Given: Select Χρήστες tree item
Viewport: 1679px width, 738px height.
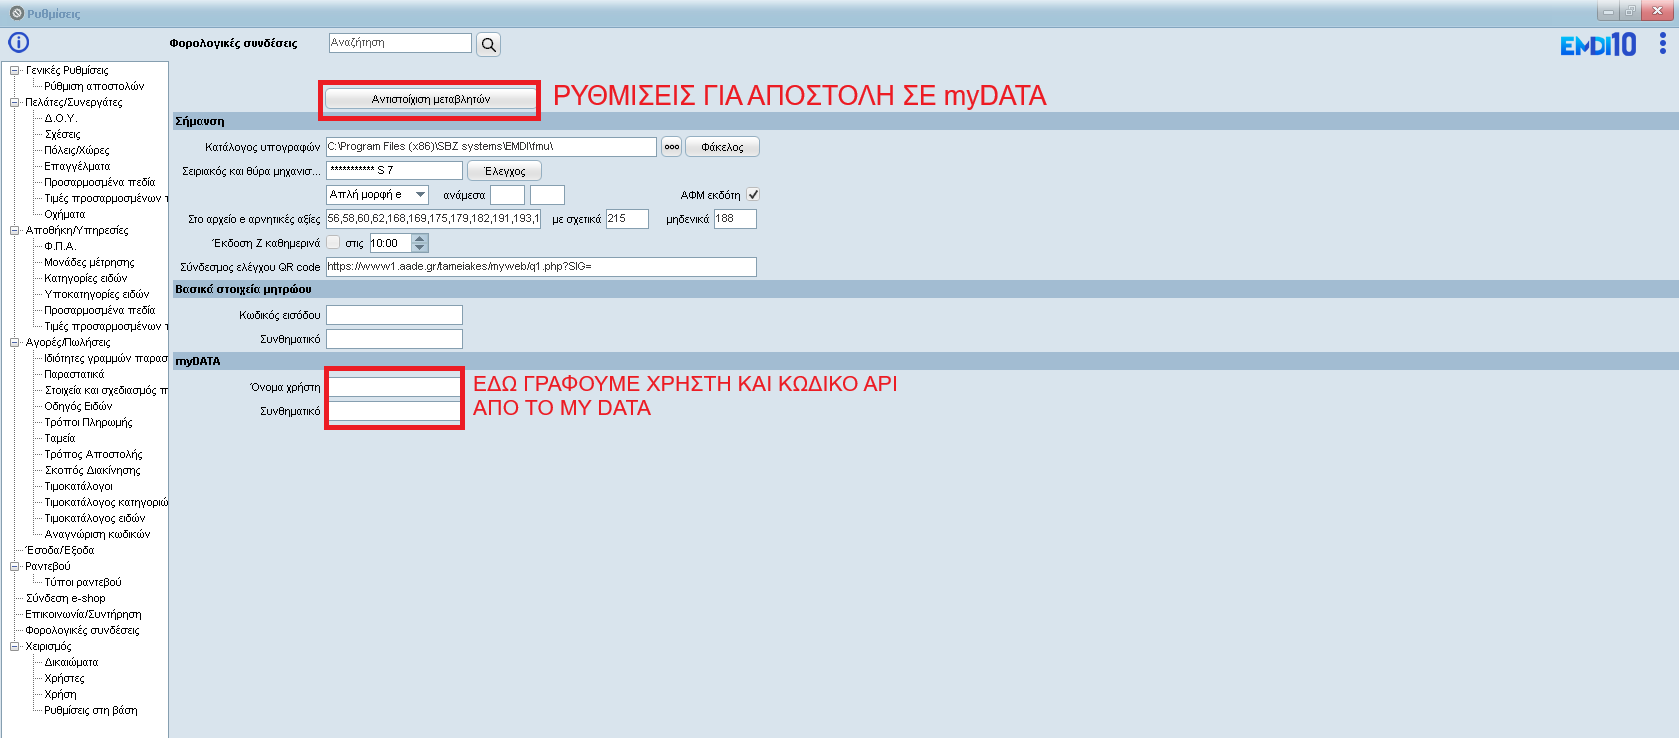Looking at the screenshot, I should (x=64, y=678).
